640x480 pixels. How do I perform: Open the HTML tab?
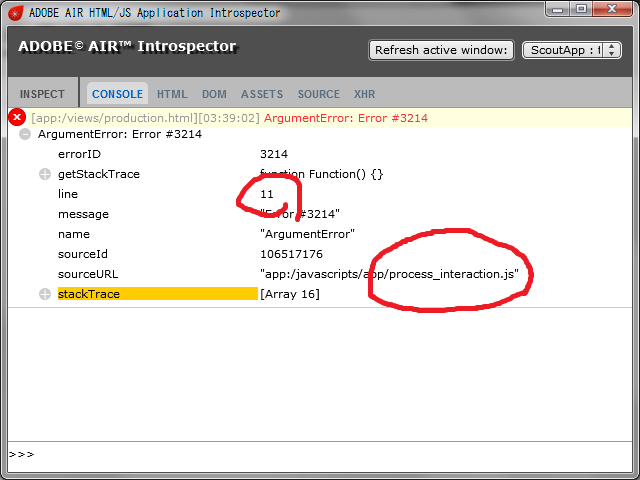172,94
